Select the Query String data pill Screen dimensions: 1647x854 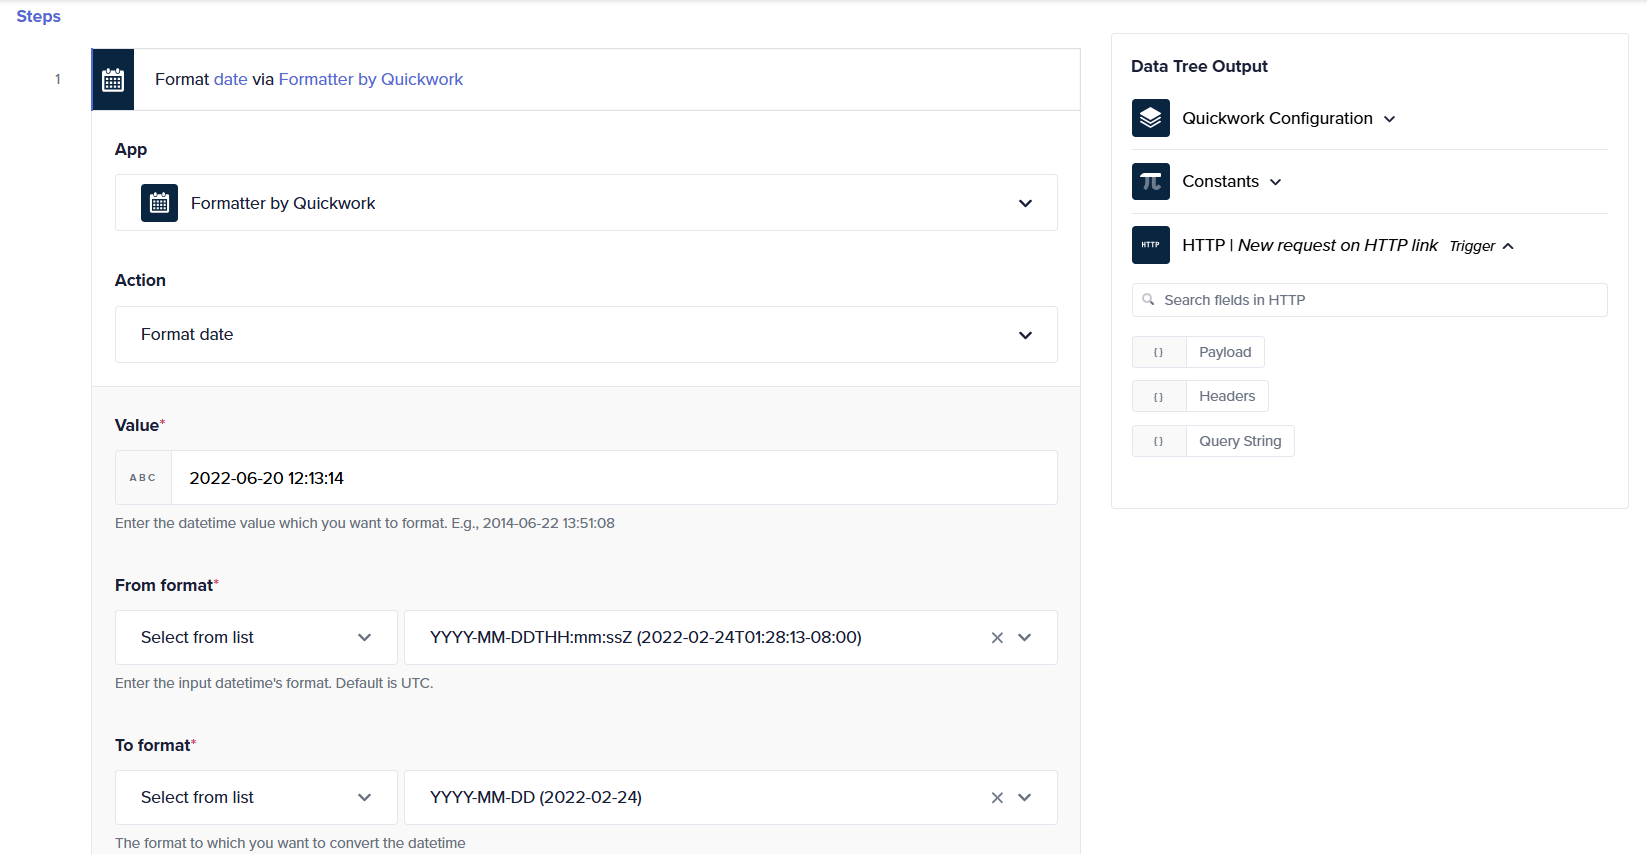pyautogui.click(x=1240, y=441)
